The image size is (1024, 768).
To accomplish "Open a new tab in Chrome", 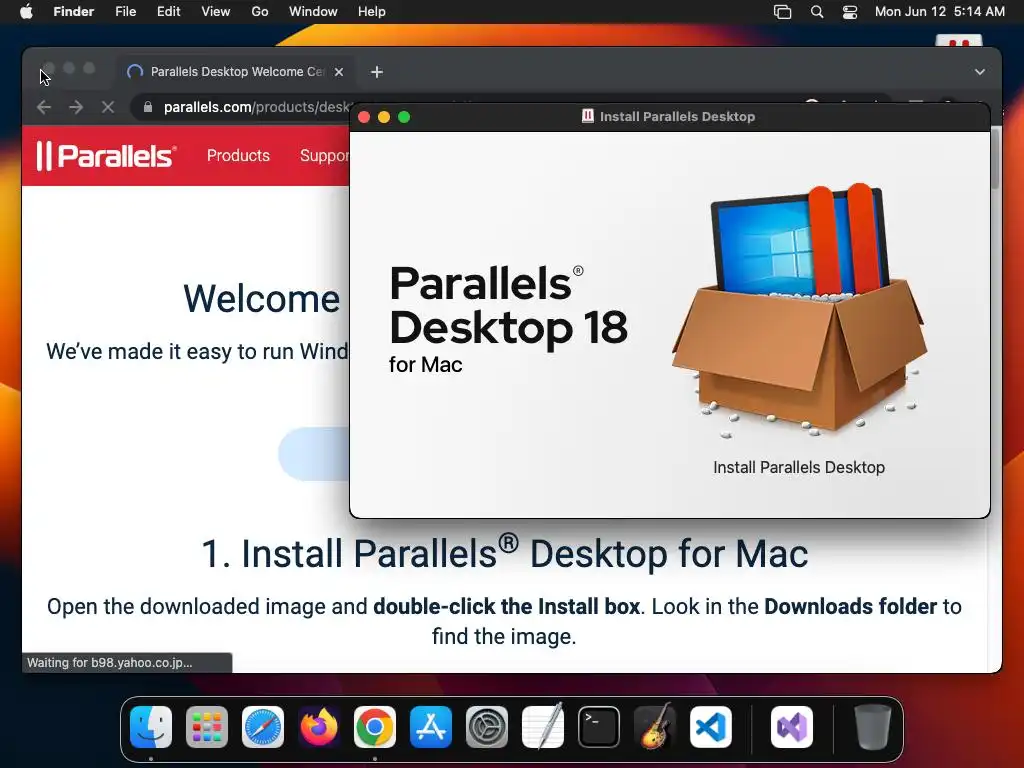I will coord(377,72).
